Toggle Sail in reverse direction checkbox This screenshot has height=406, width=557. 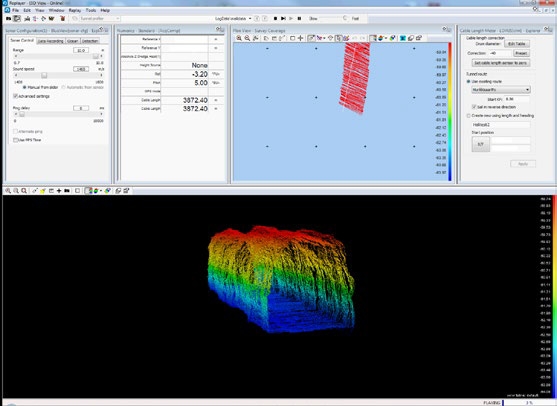click(x=474, y=107)
